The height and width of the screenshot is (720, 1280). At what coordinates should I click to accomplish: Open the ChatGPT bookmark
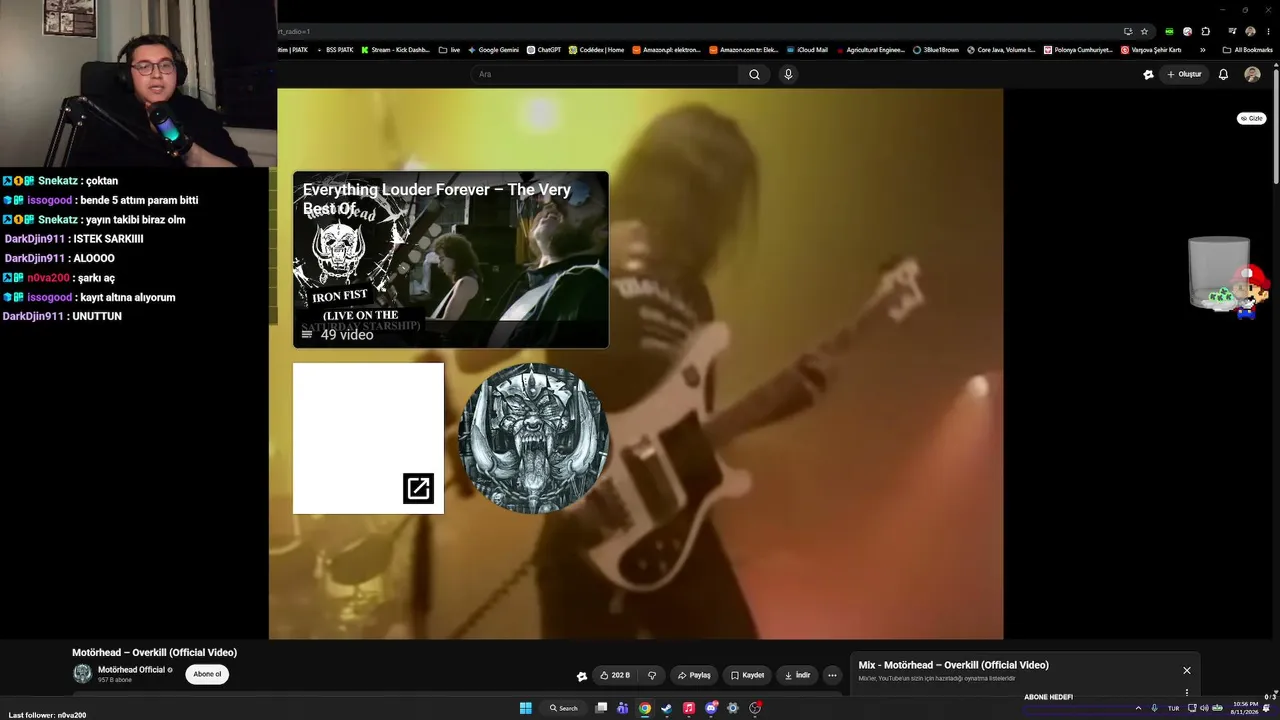click(x=544, y=50)
